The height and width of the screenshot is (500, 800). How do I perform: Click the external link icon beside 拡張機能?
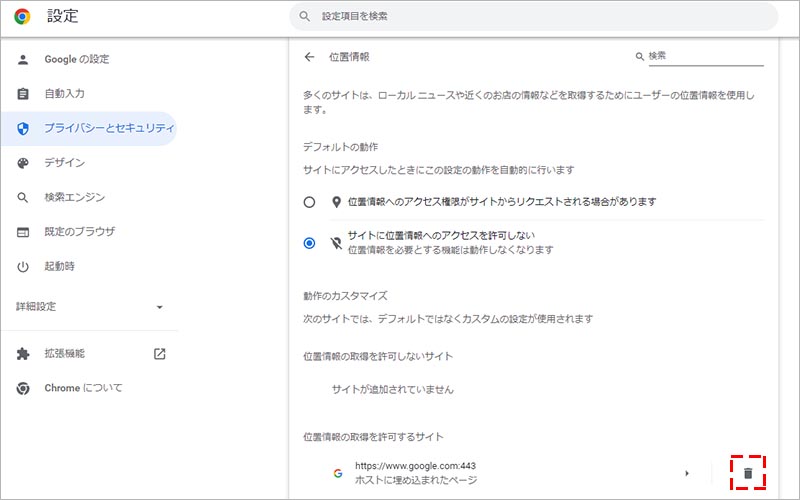pyautogui.click(x=159, y=354)
